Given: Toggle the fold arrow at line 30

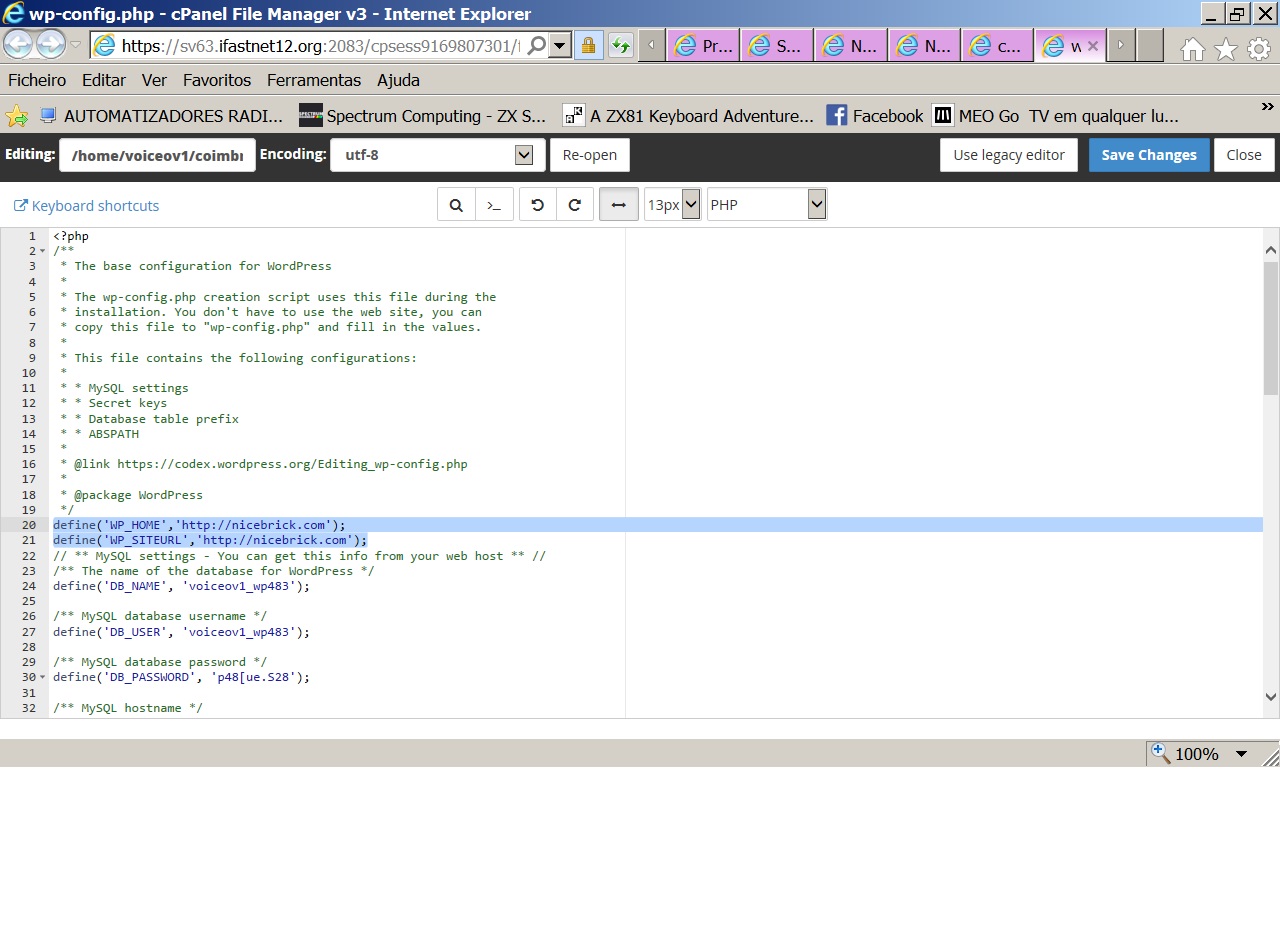Looking at the screenshot, I should (x=42, y=677).
